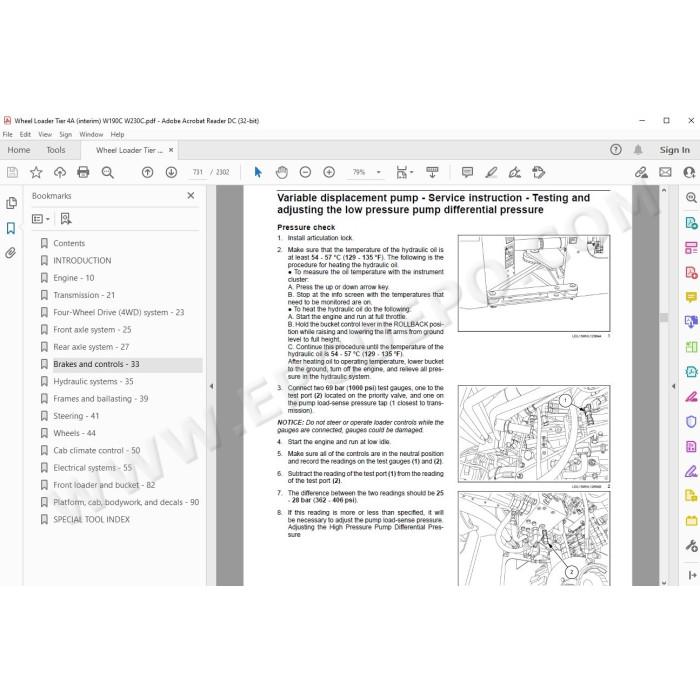Show page thumbnails panel
The image size is (700, 700).
click(x=12, y=203)
